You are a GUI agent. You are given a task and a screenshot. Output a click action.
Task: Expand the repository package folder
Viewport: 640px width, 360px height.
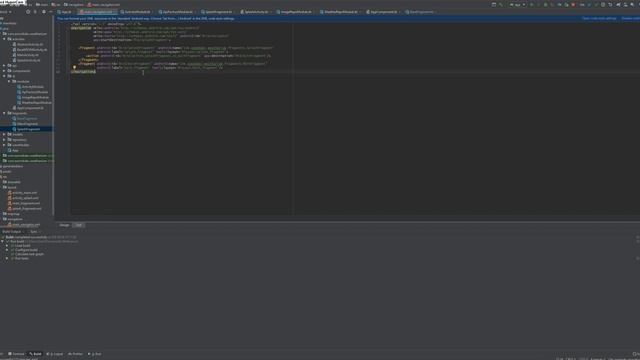pos(4,140)
